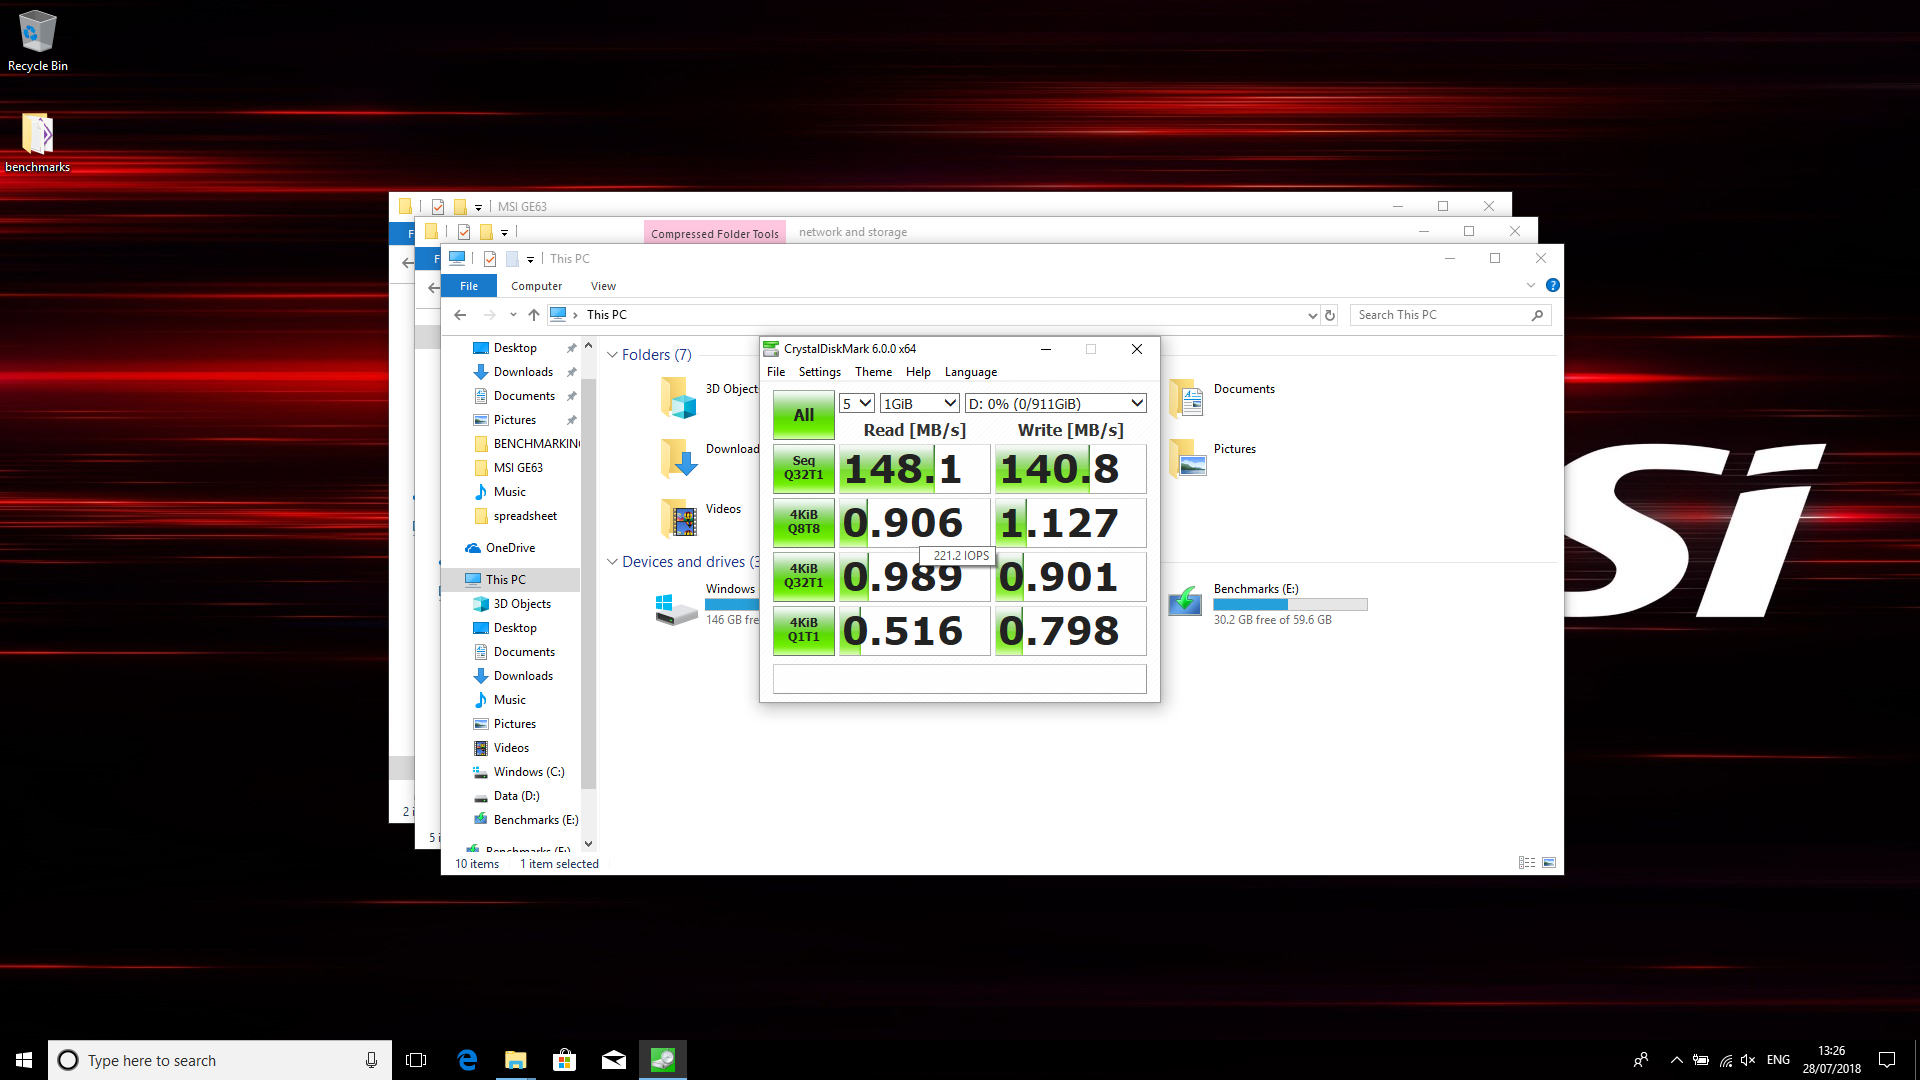Run the 4KiB Q8T8 test
The image size is (1920, 1080).
(x=803, y=522)
